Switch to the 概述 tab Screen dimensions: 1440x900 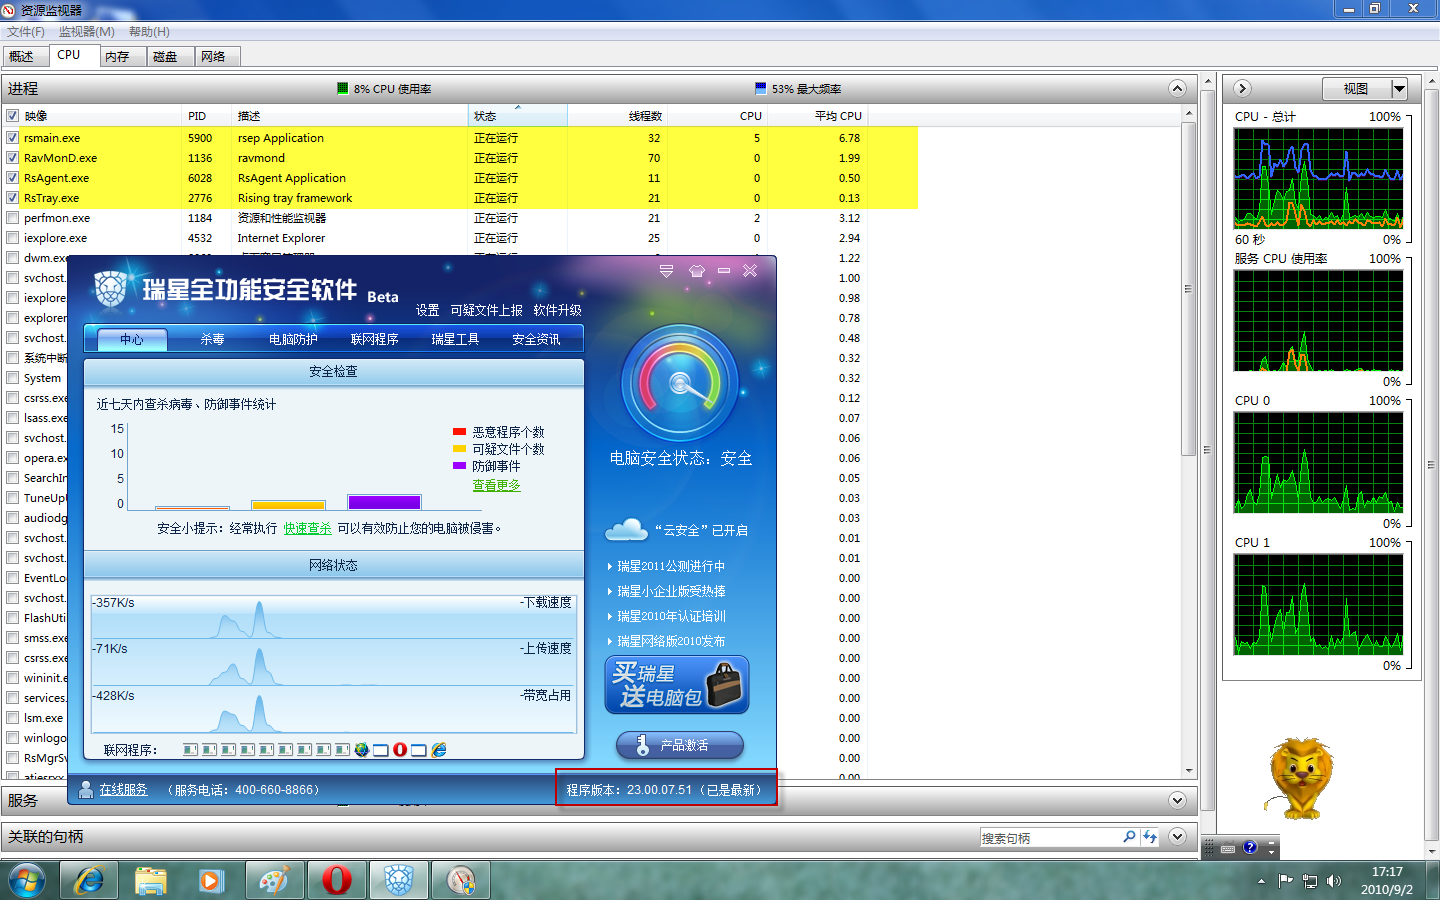click(x=22, y=57)
